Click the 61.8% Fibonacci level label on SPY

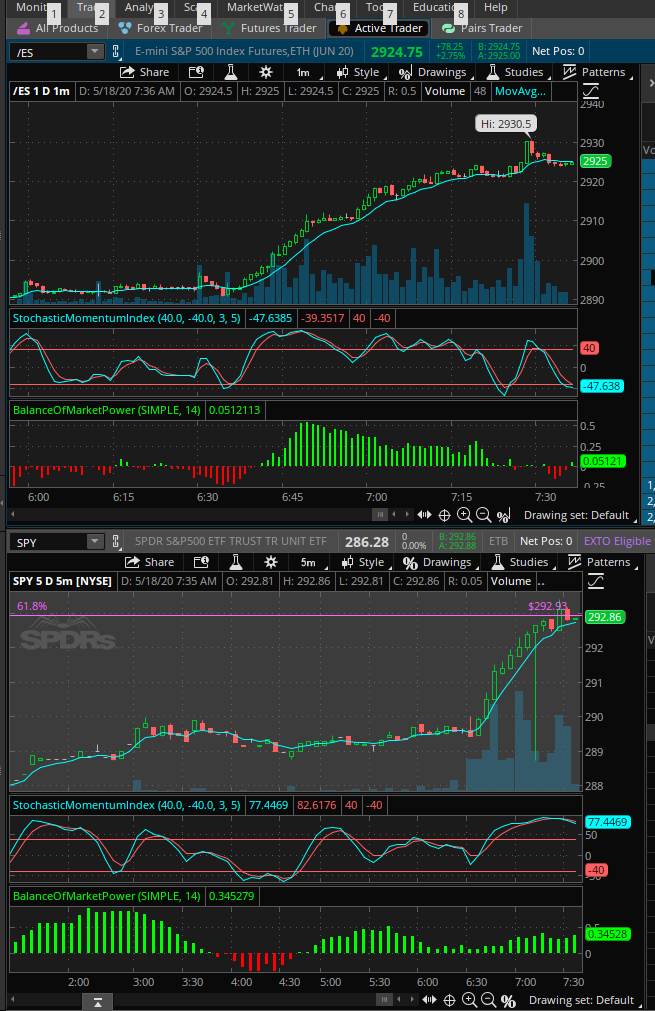click(x=32, y=606)
